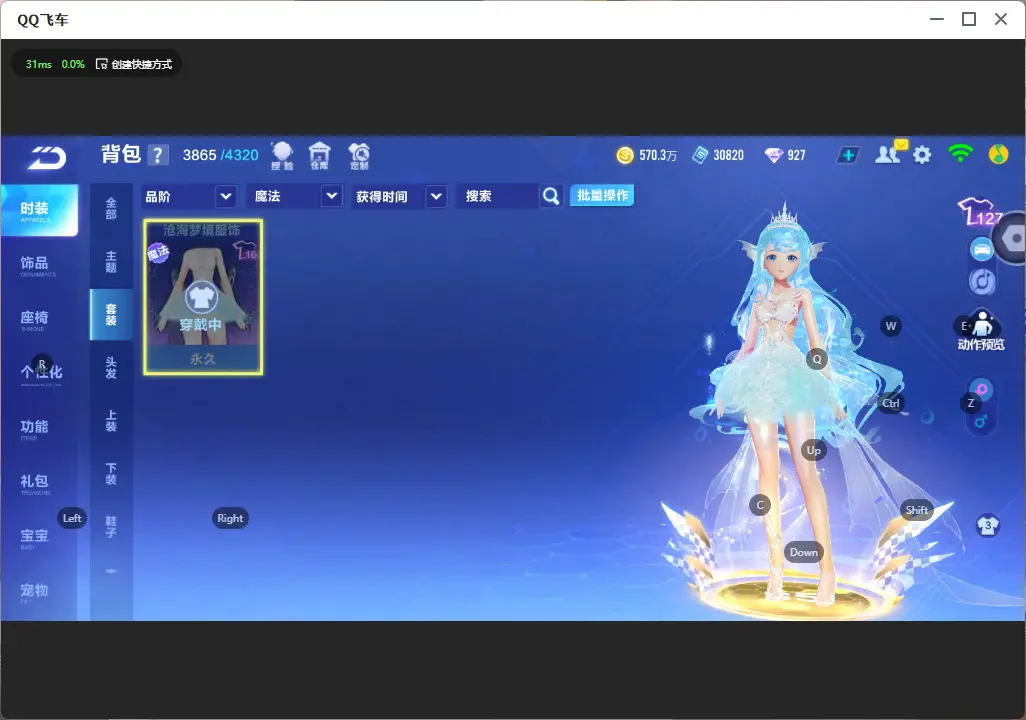Open the 仓库 warehouse icon

click(319, 156)
